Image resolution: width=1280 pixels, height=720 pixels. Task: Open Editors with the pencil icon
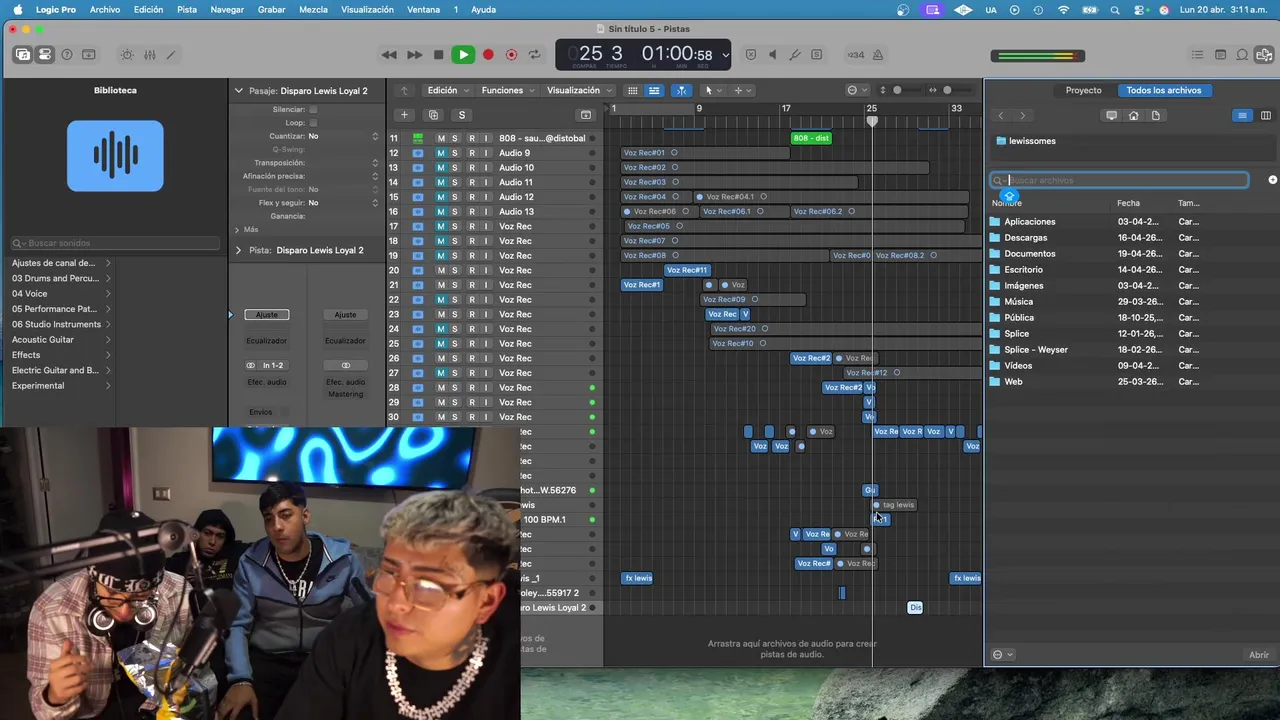[171, 55]
